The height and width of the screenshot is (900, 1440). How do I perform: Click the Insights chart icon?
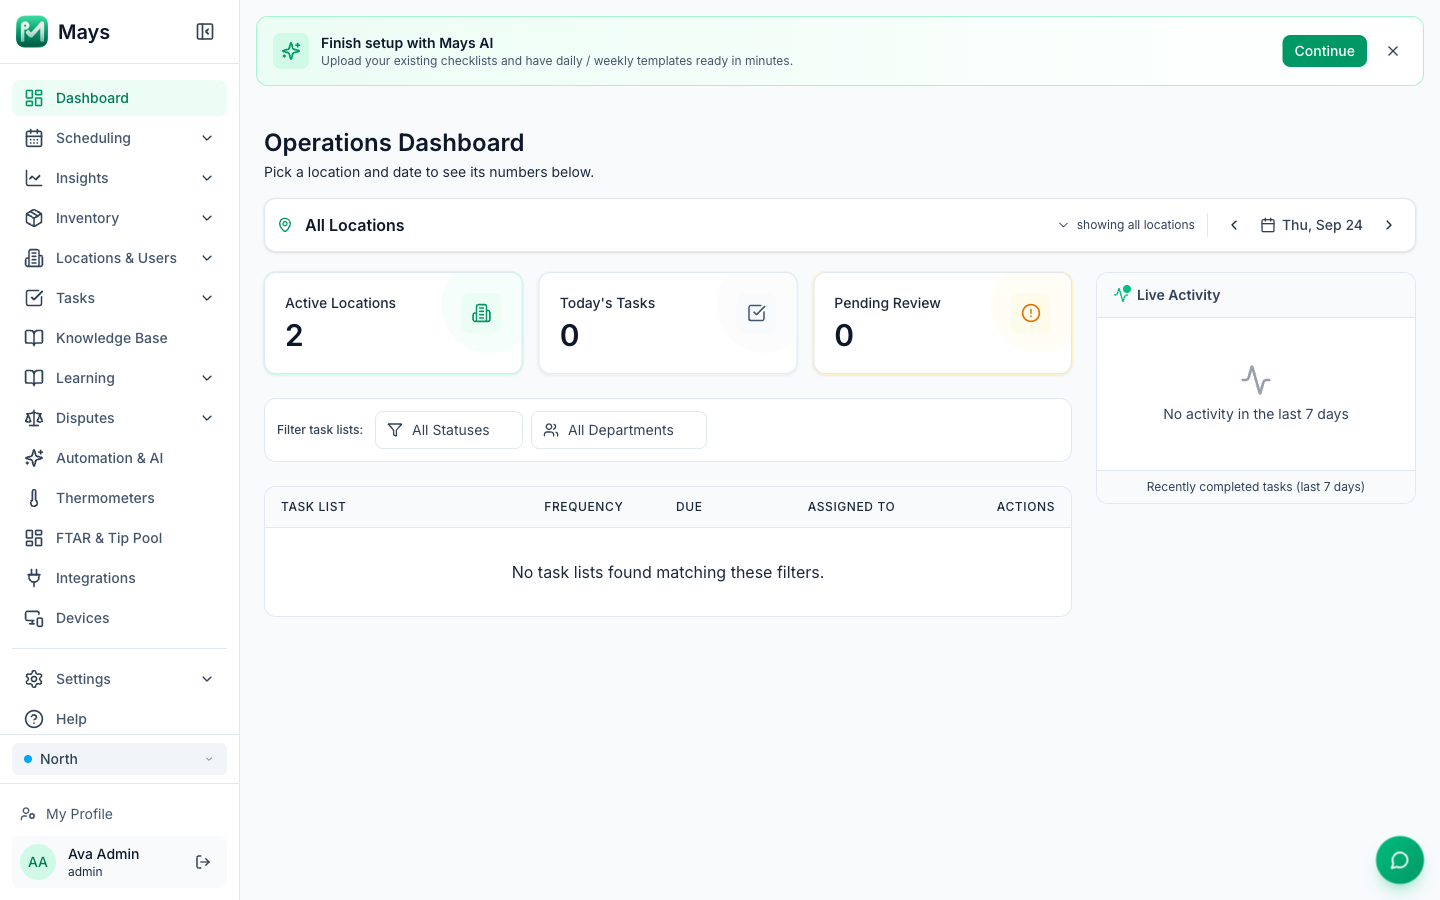tap(34, 178)
